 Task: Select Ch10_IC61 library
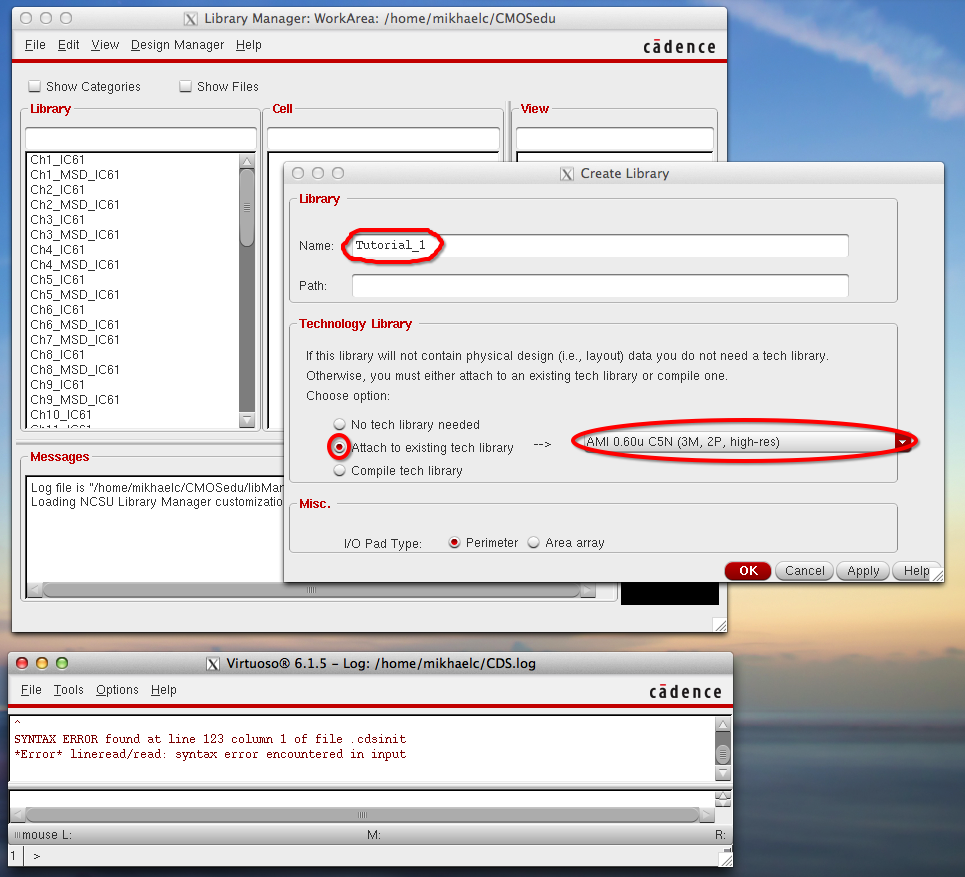61,414
